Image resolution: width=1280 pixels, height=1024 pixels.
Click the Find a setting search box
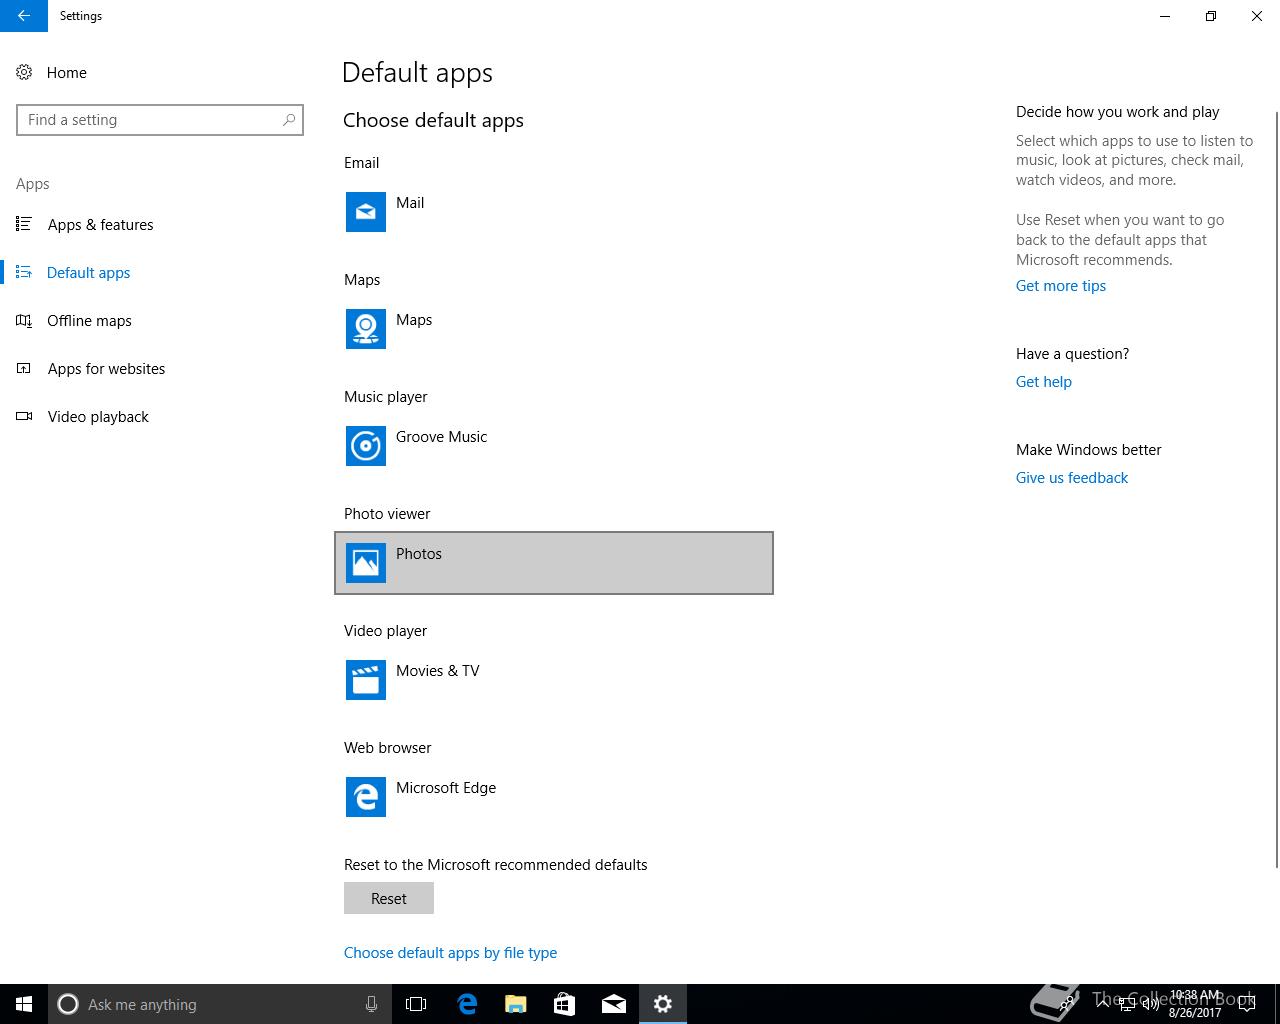point(160,120)
